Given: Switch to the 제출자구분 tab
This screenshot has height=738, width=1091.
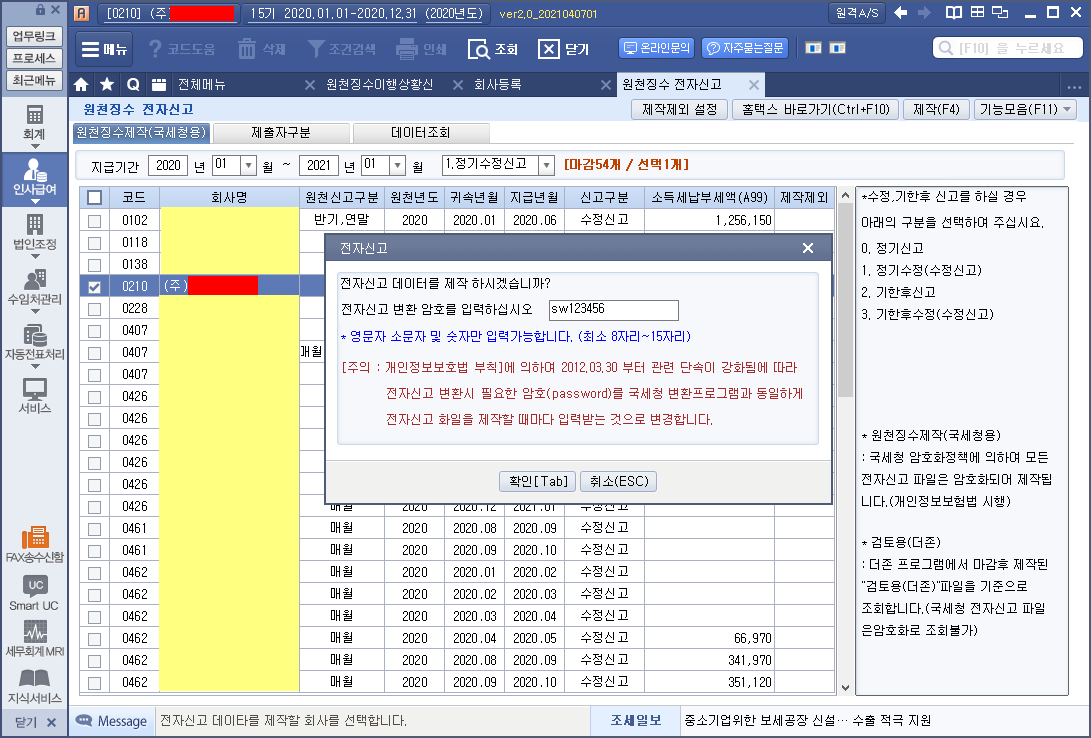Looking at the screenshot, I should (281, 132).
